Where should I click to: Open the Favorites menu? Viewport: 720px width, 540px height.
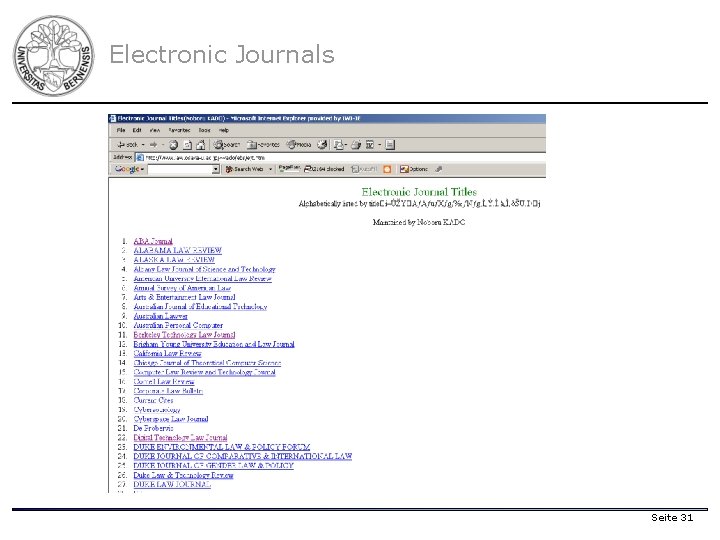[179, 130]
